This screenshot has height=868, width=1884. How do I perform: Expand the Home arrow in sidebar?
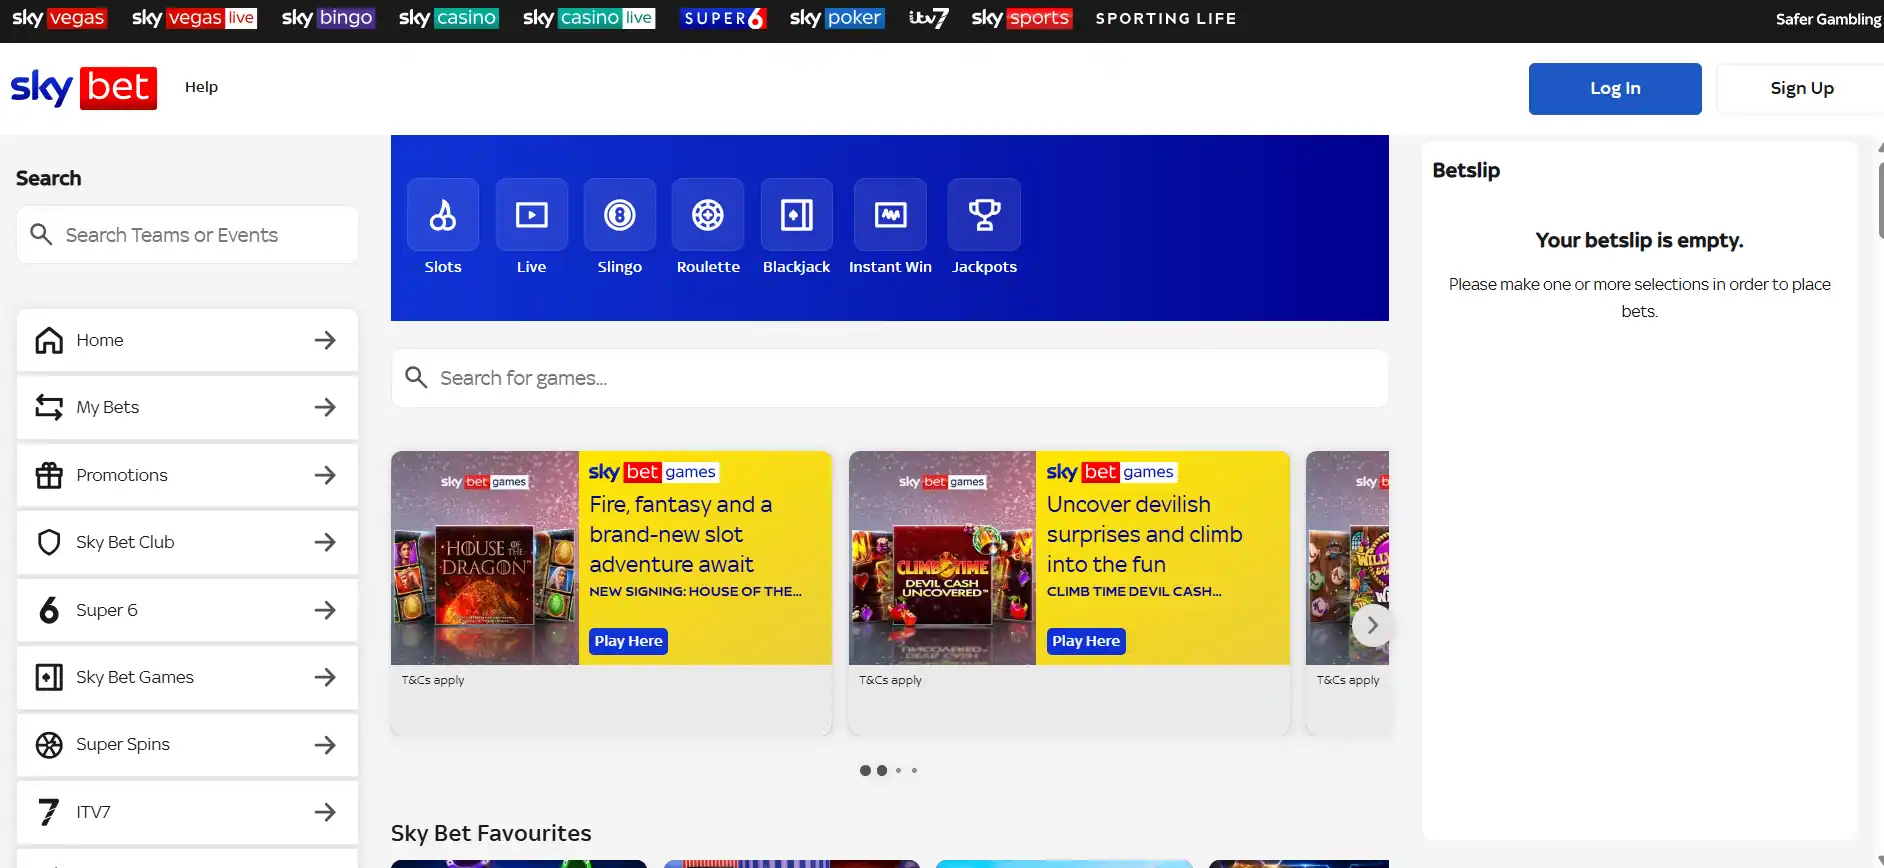point(325,340)
